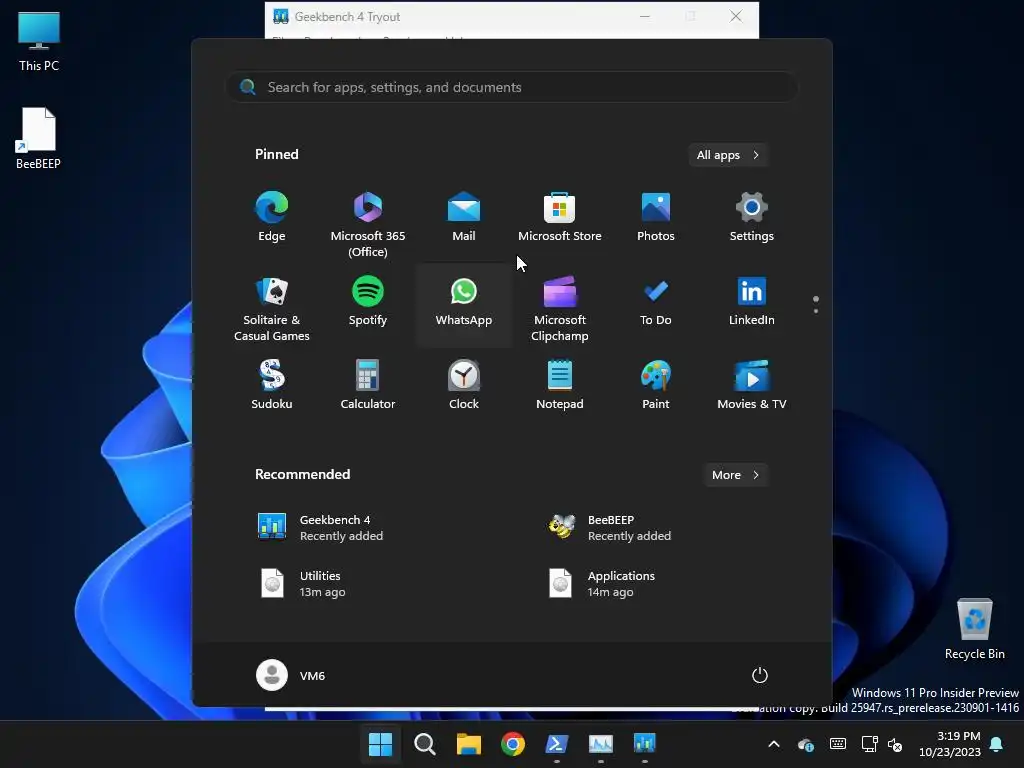Image resolution: width=1024 pixels, height=768 pixels.
Task: Open the notification bell
Action: point(997,744)
